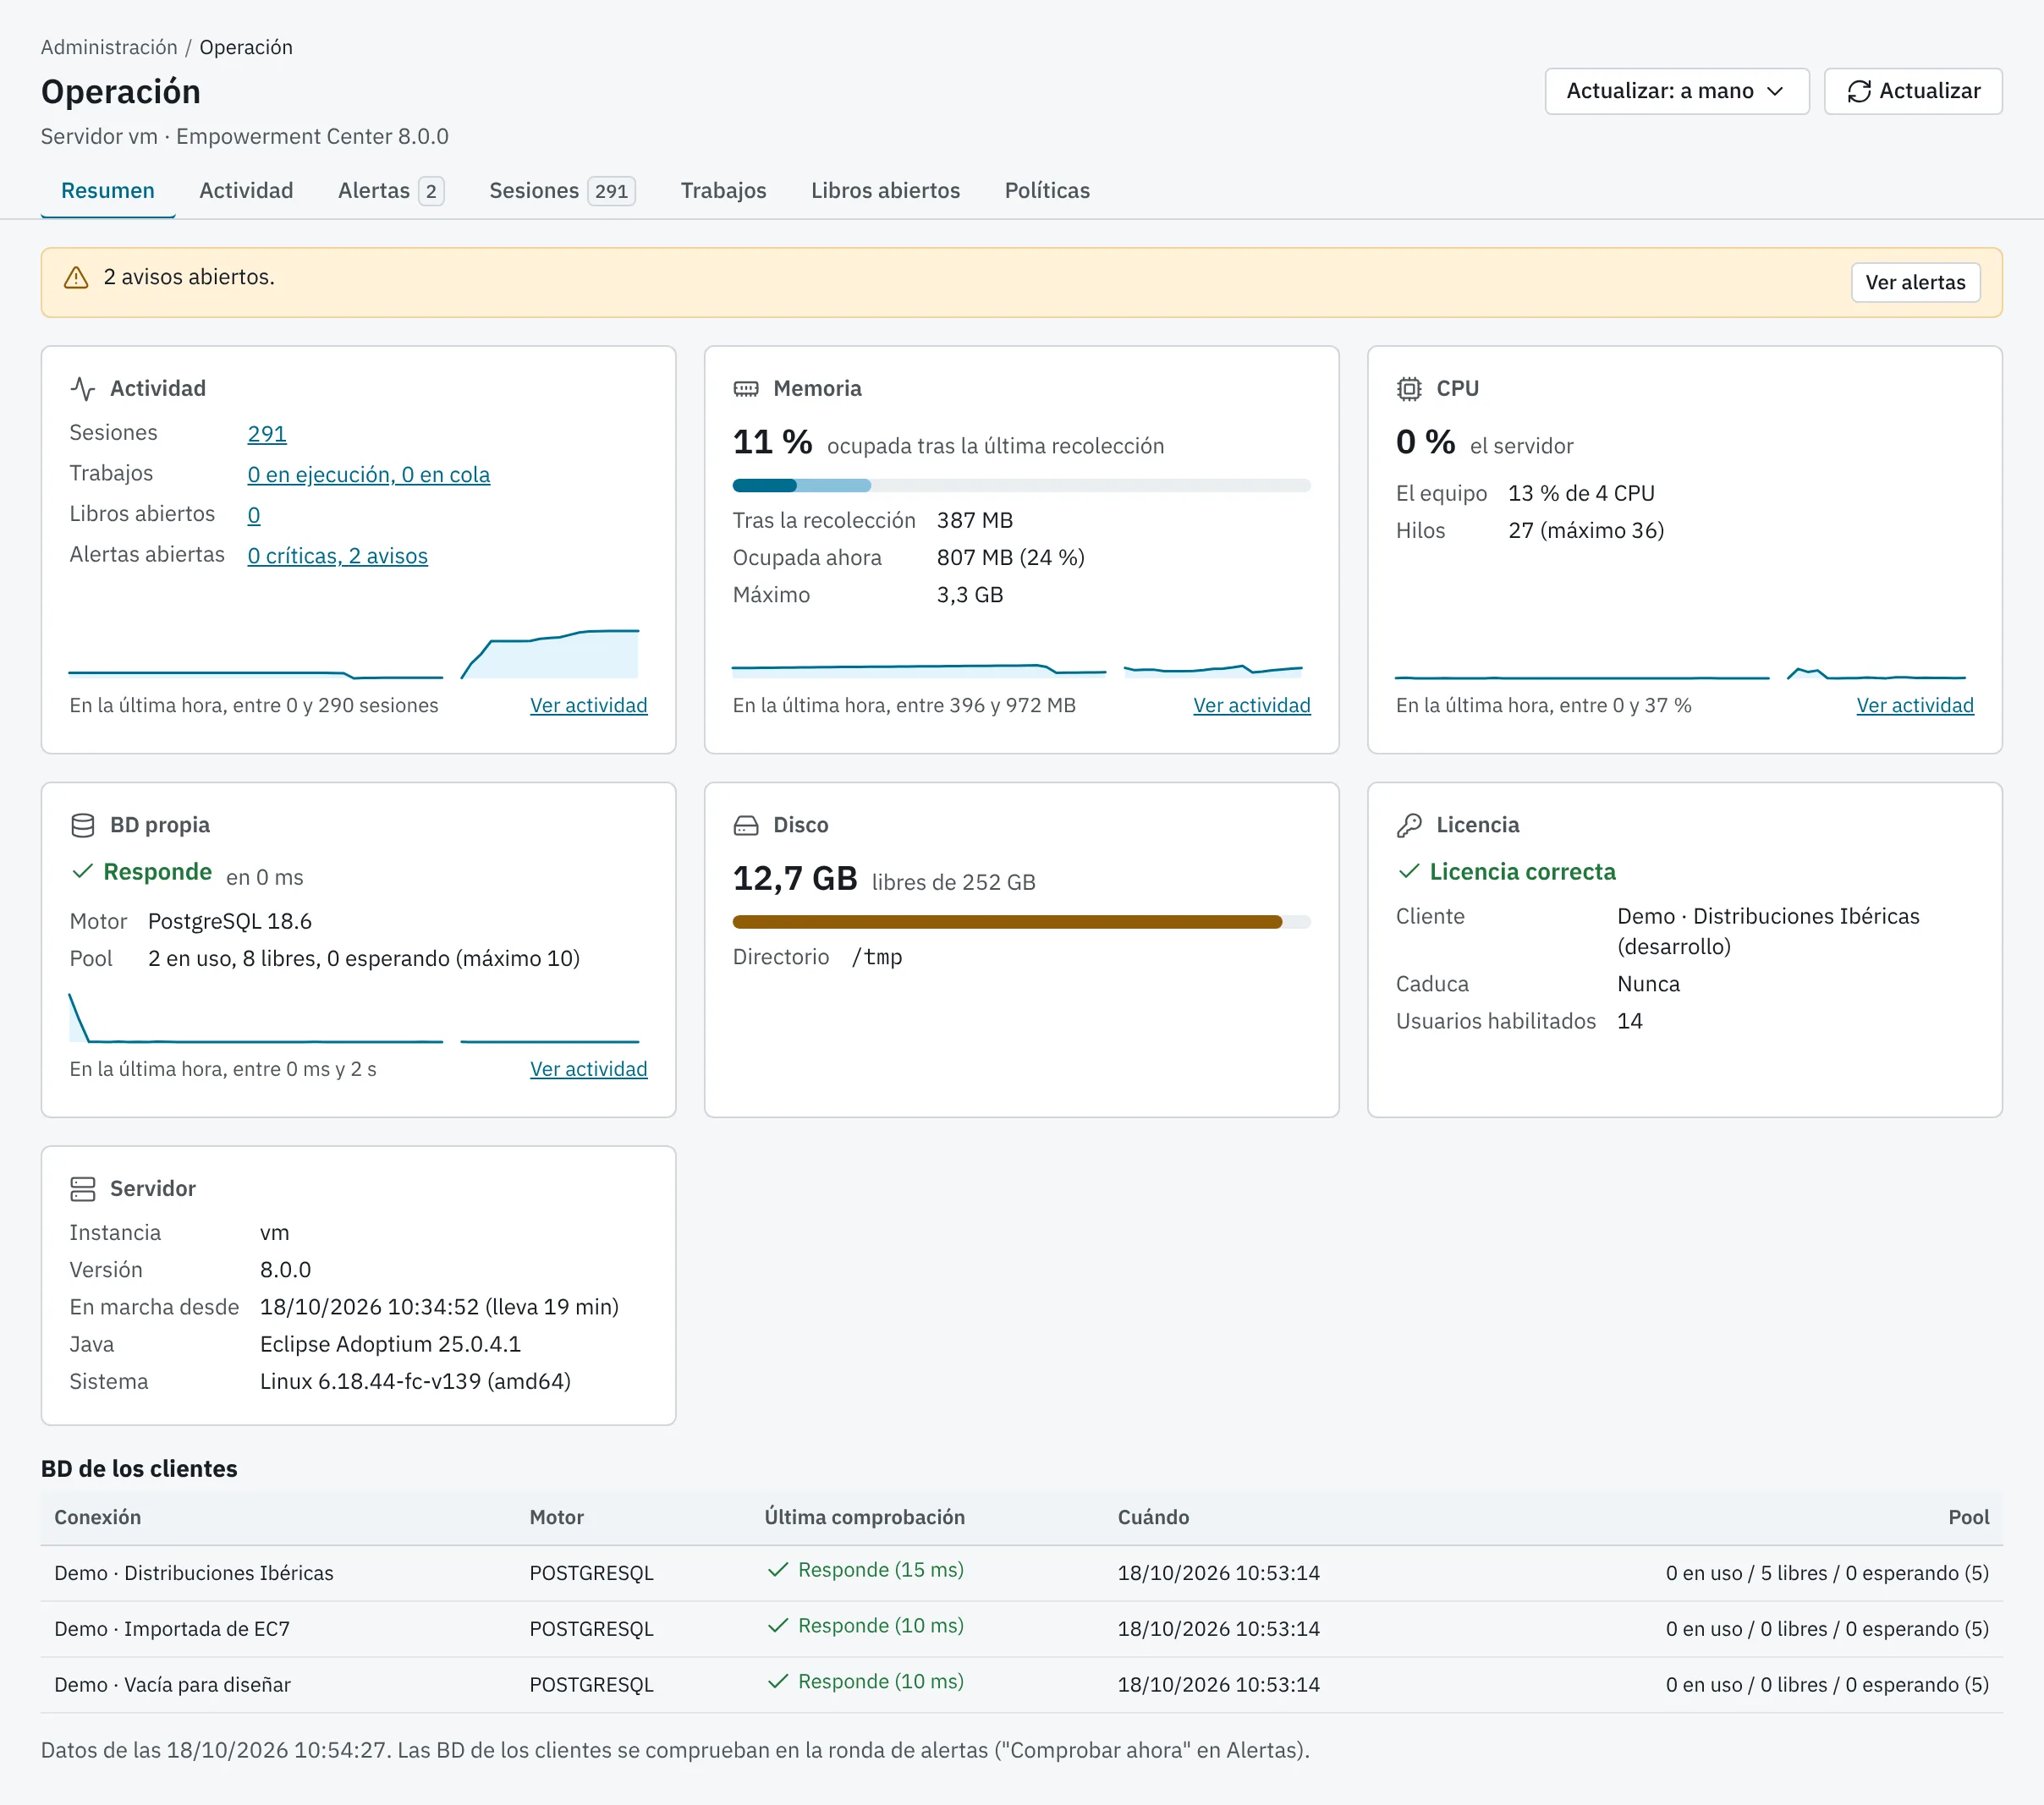The height and width of the screenshot is (1805, 2044).
Task: Switch to the Resumen tab
Action: (x=108, y=190)
